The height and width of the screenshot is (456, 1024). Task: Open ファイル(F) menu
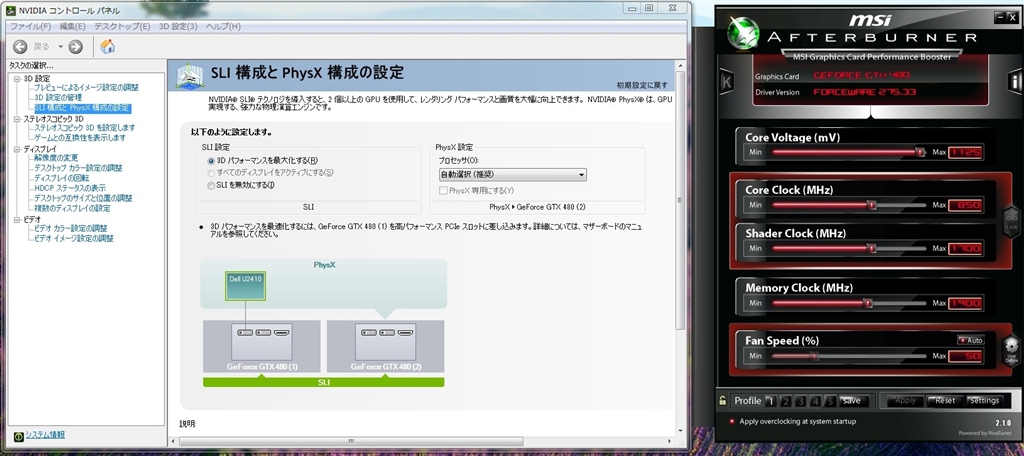30,27
